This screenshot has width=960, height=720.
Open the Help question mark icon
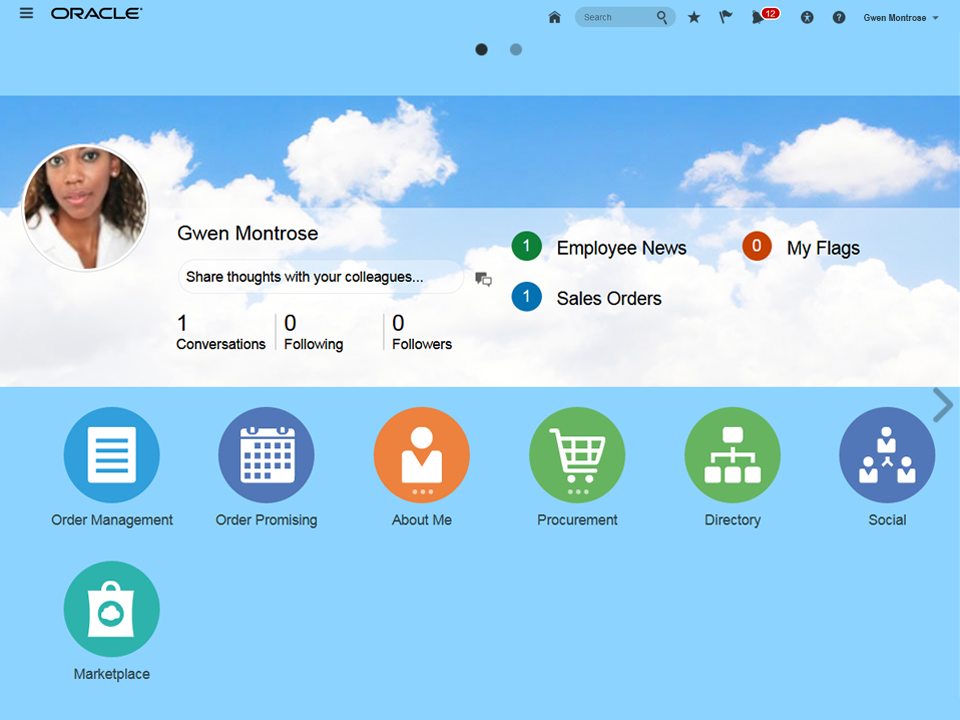839,18
